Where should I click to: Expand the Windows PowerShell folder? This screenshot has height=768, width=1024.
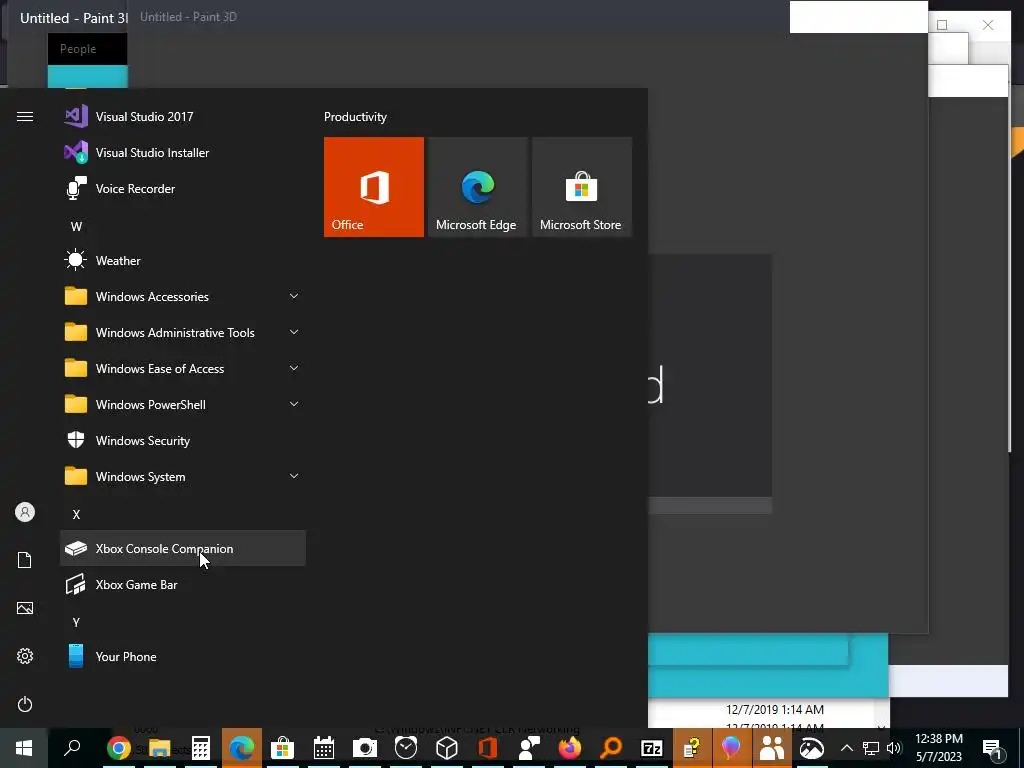(183, 405)
